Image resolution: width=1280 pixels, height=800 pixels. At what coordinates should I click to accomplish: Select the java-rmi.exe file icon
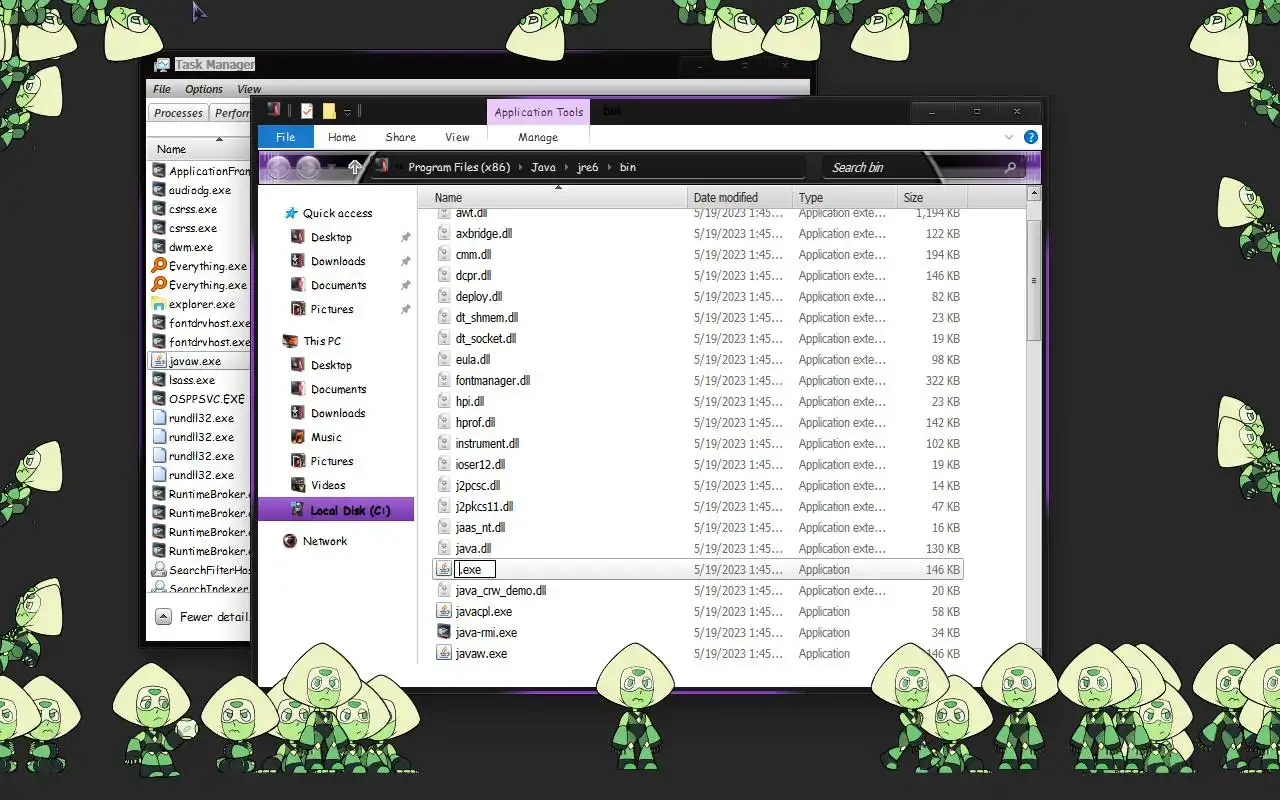(444, 632)
